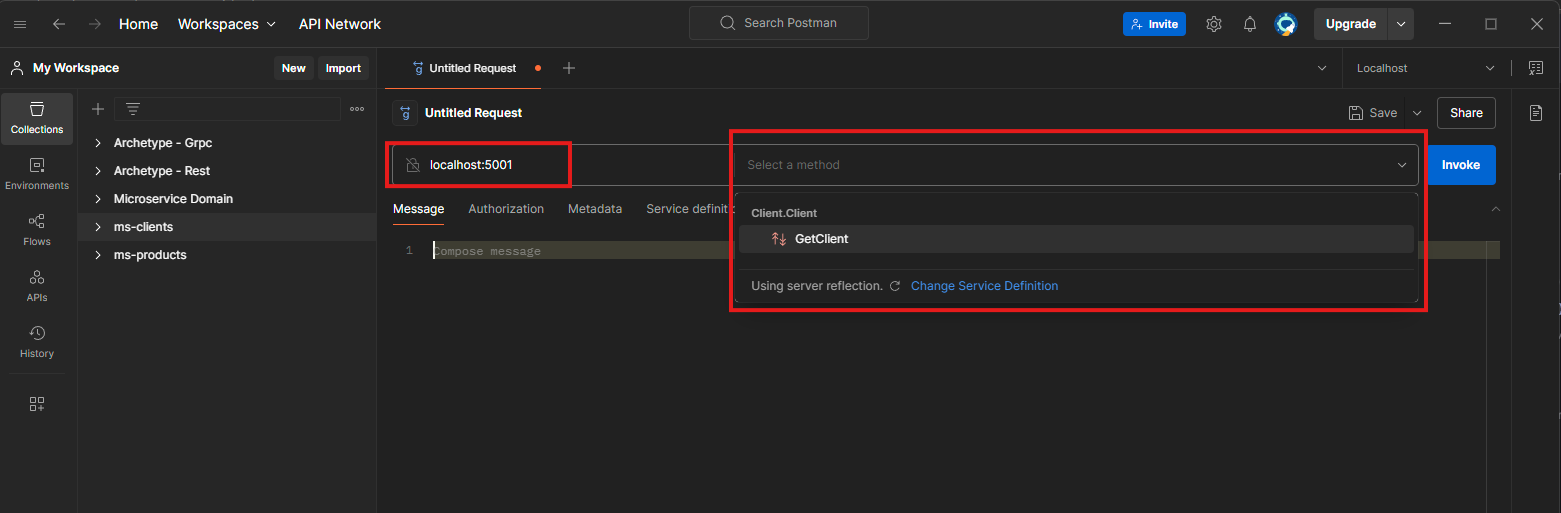Open environment quick look icon
The width and height of the screenshot is (1561, 513).
click(1535, 68)
